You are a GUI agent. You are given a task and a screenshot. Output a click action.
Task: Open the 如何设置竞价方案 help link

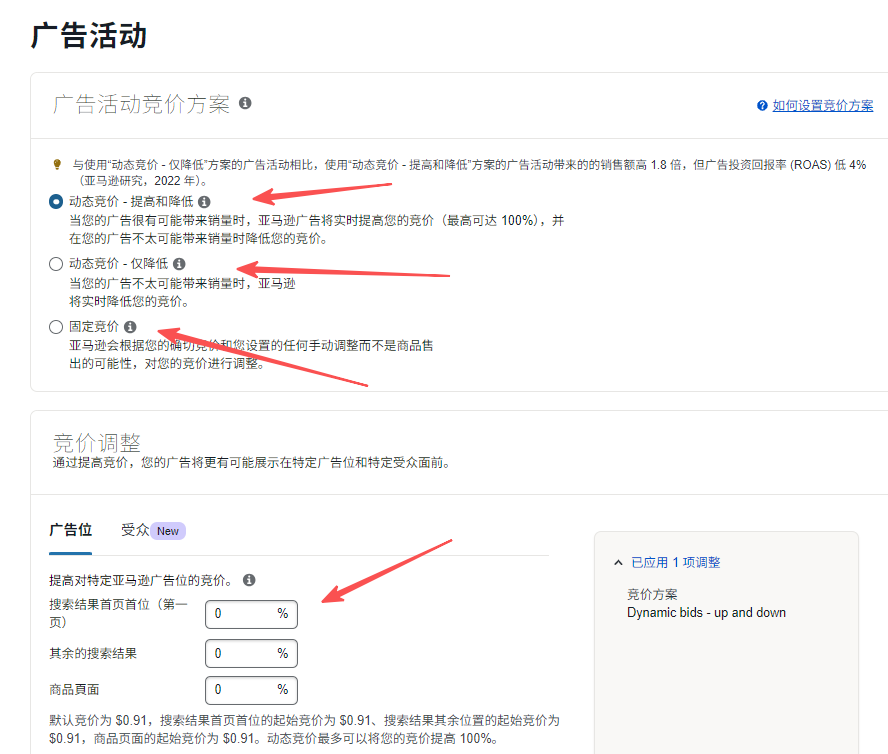(x=822, y=106)
